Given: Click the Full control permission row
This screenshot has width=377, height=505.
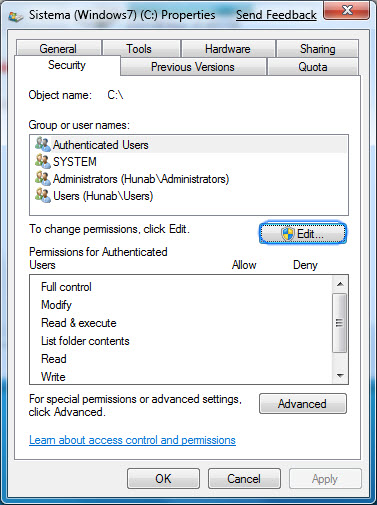Looking at the screenshot, I should pos(182,287).
